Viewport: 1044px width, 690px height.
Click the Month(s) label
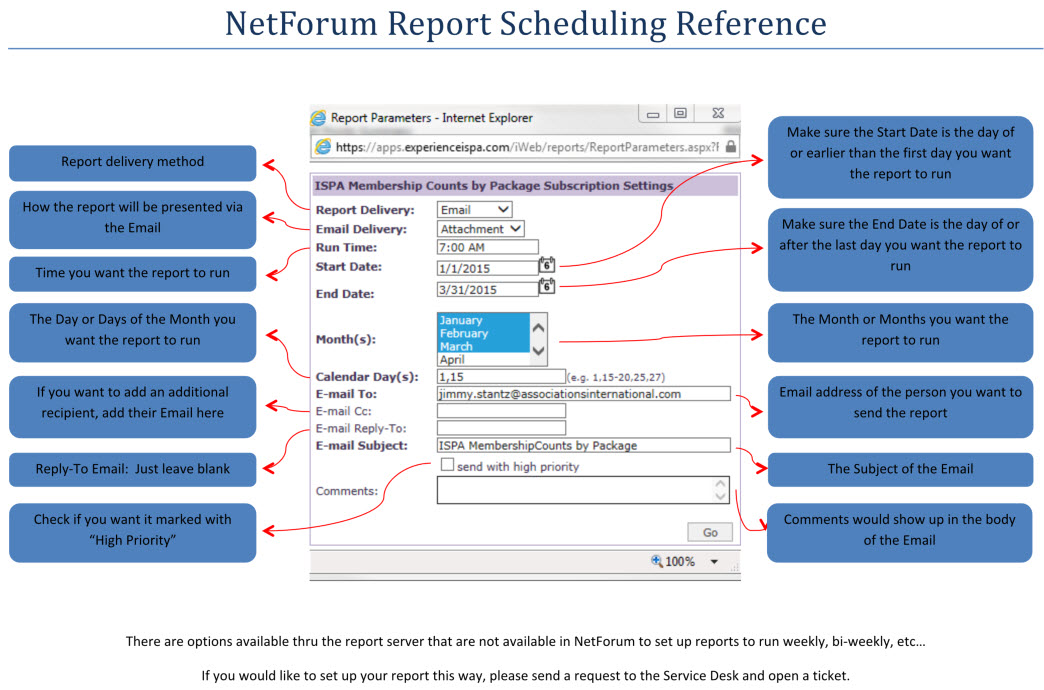tap(346, 339)
